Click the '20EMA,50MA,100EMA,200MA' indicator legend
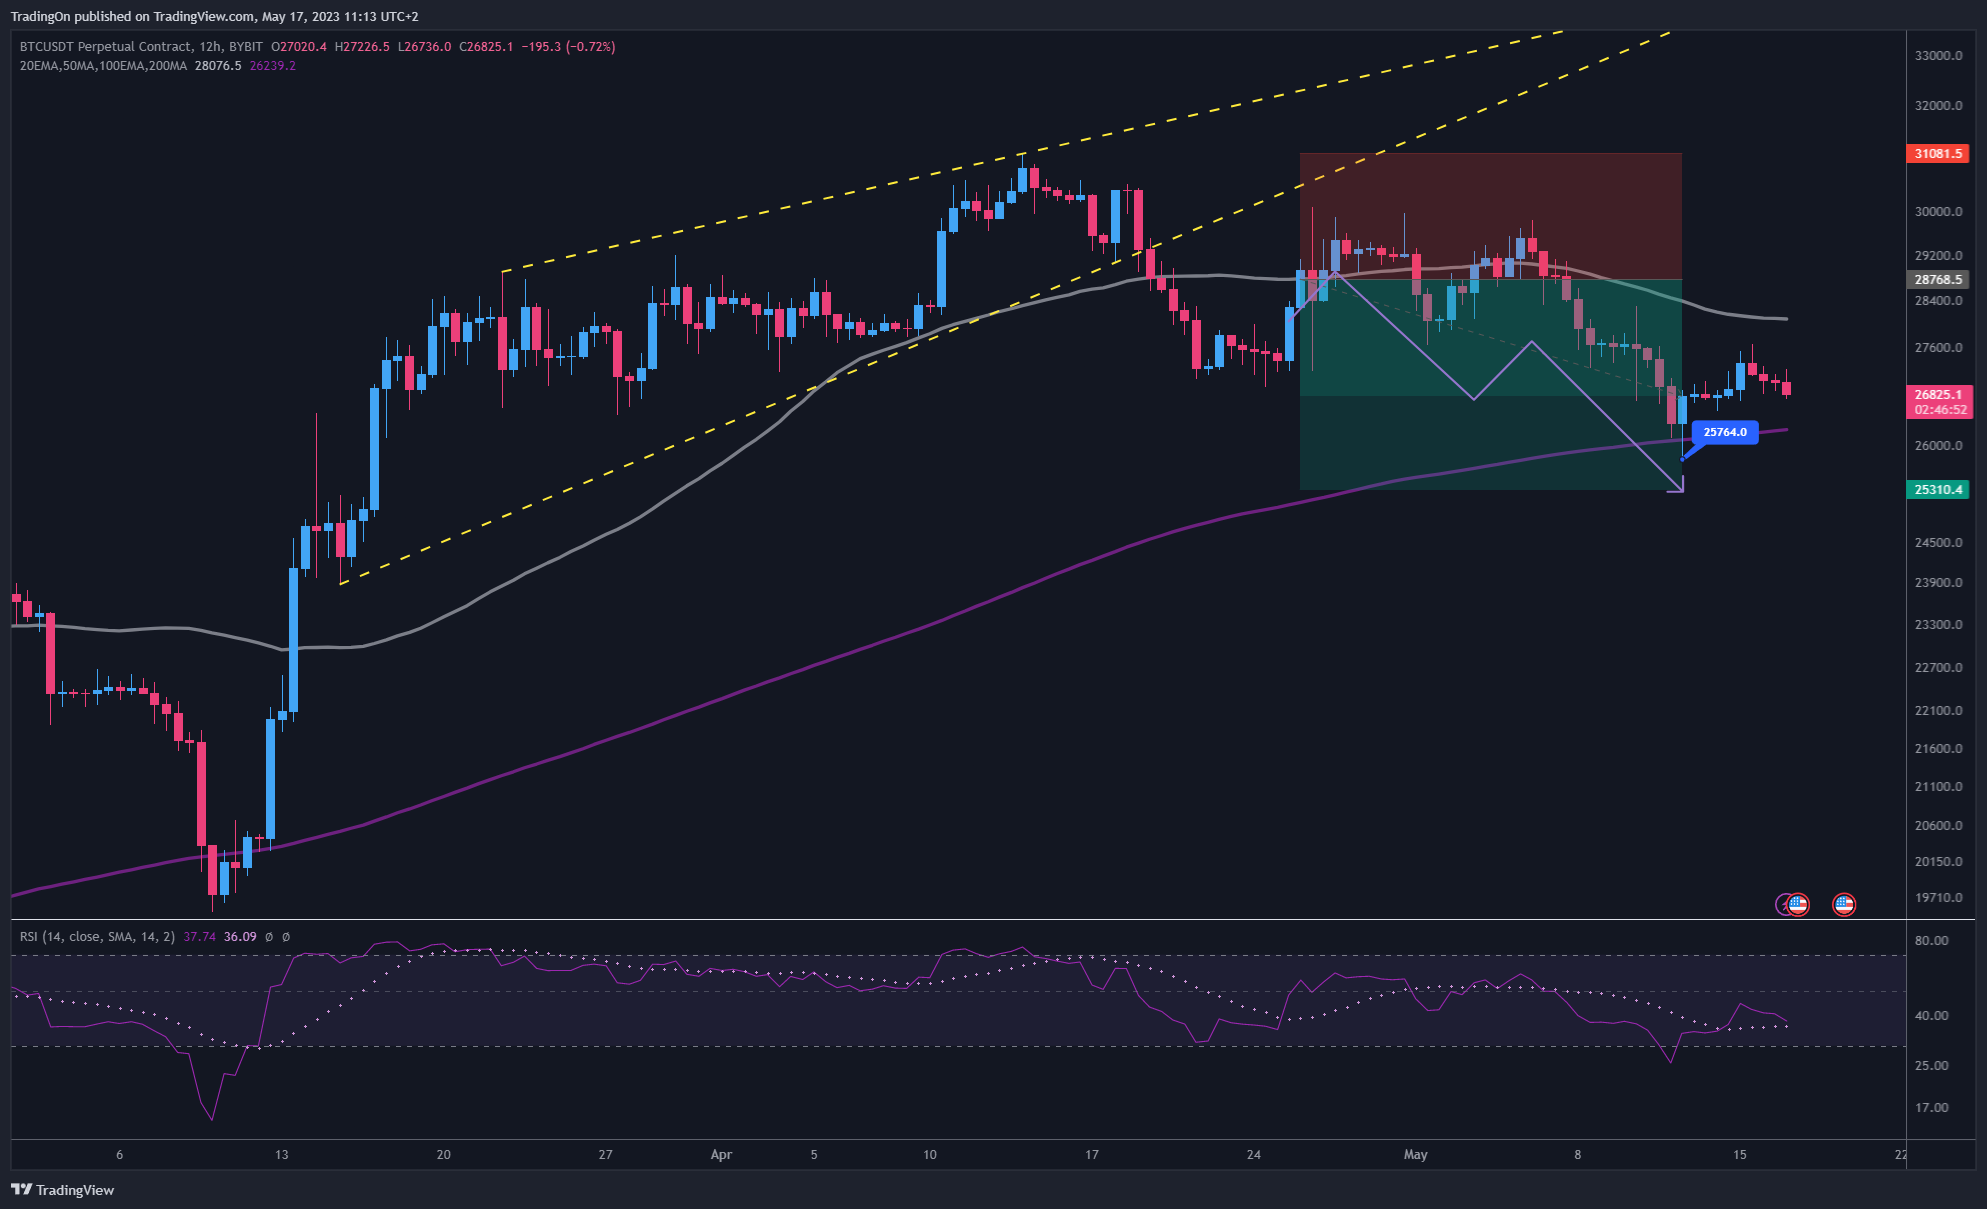This screenshot has width=1987, height=1209. (x=103, y=66)
